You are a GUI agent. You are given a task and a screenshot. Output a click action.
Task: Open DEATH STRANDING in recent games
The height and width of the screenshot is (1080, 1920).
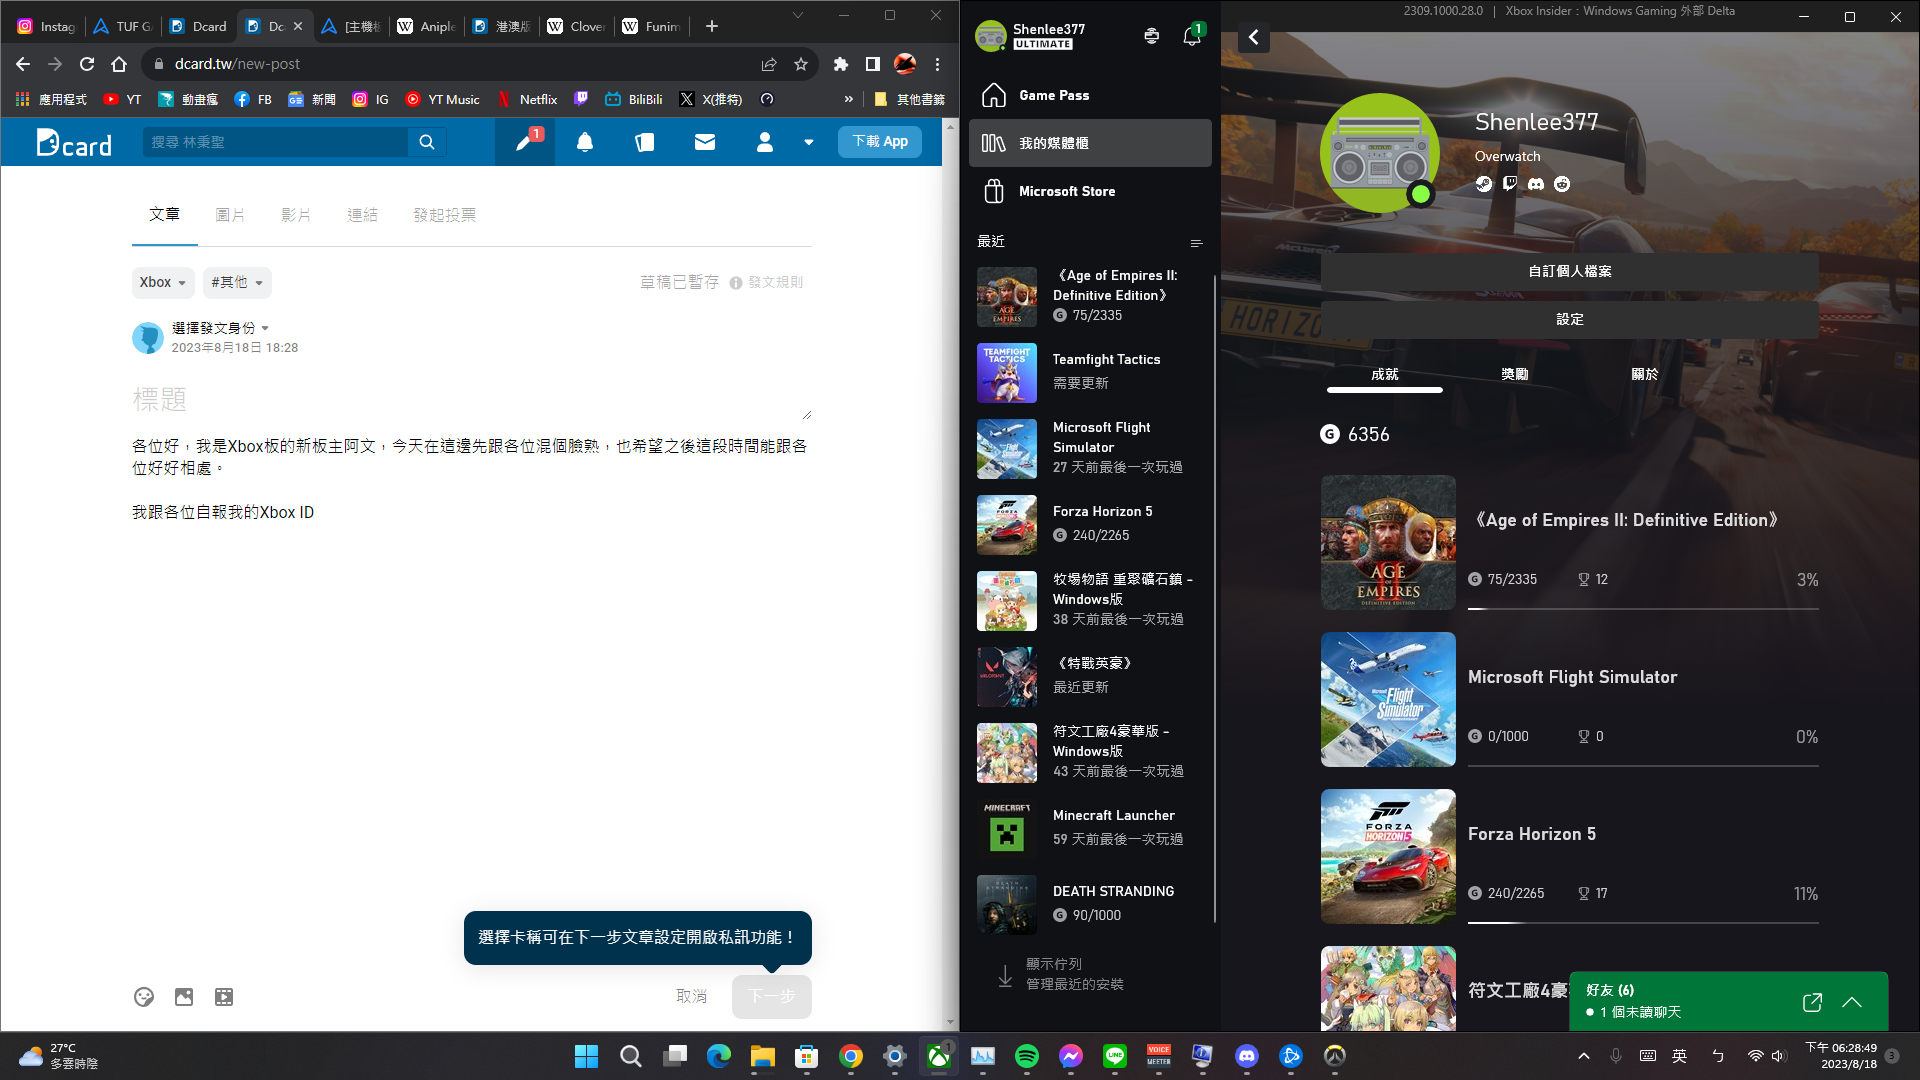(1090, 905)
